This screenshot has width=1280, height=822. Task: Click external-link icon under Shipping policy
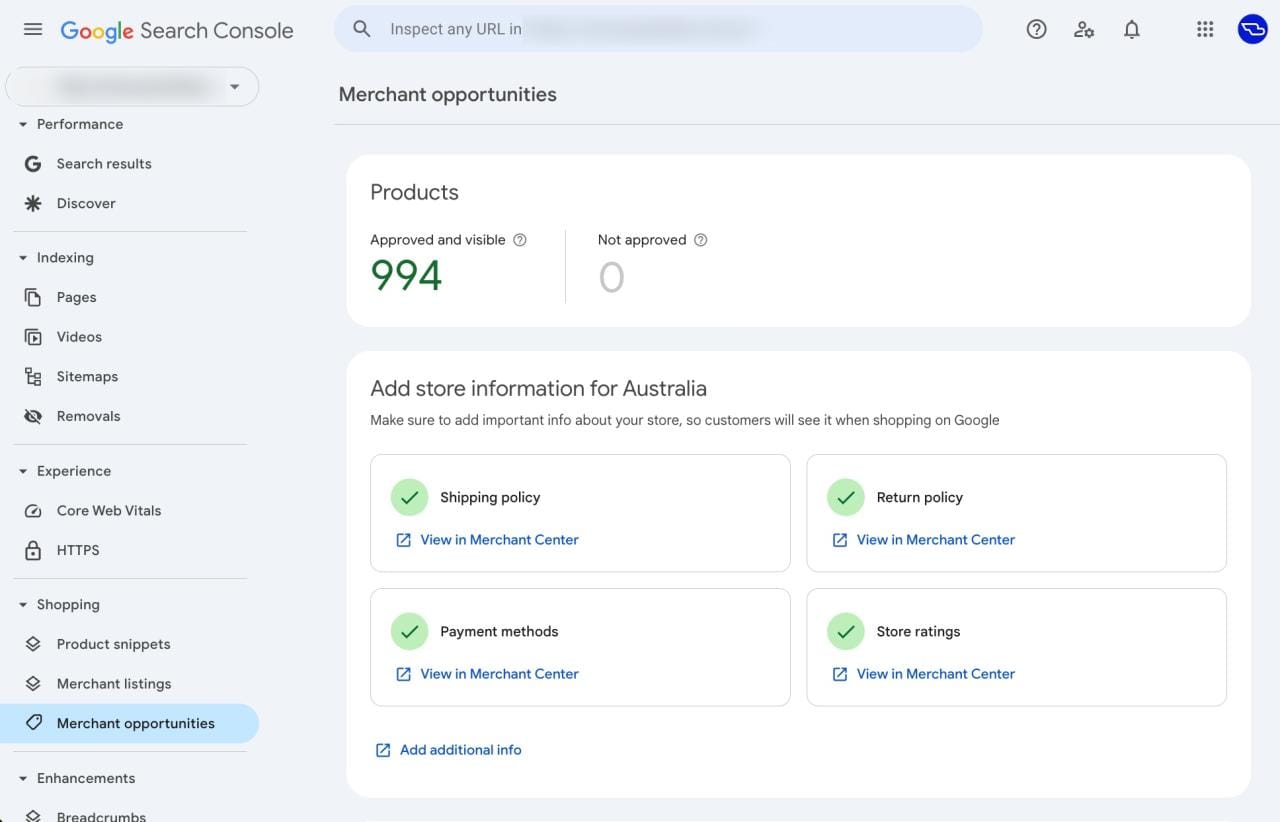tap(403, 540)
